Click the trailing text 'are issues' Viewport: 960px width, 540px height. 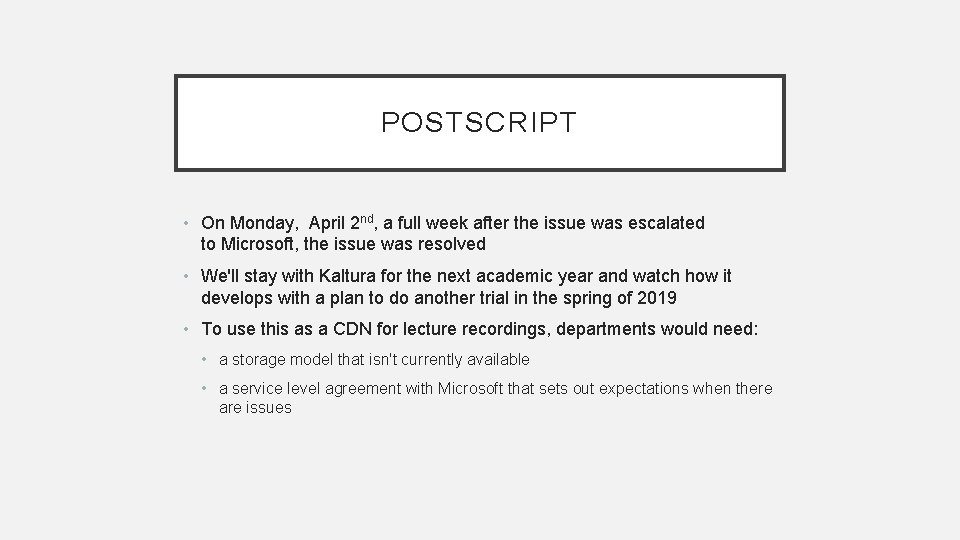click(255, 408)
